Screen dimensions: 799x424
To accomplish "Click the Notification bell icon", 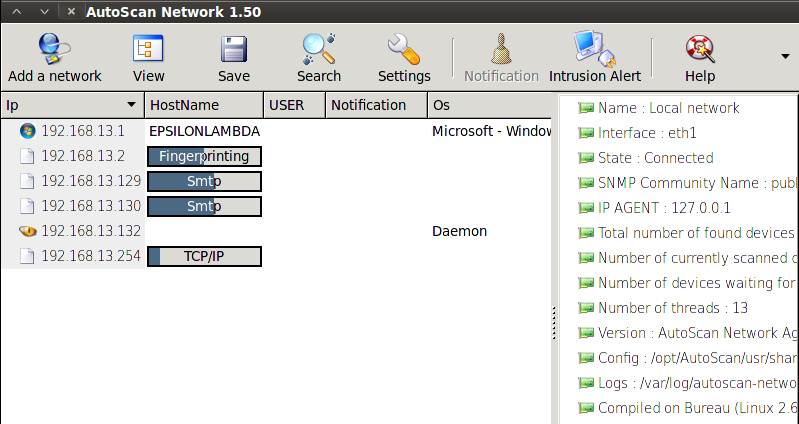I will [501, 50].
